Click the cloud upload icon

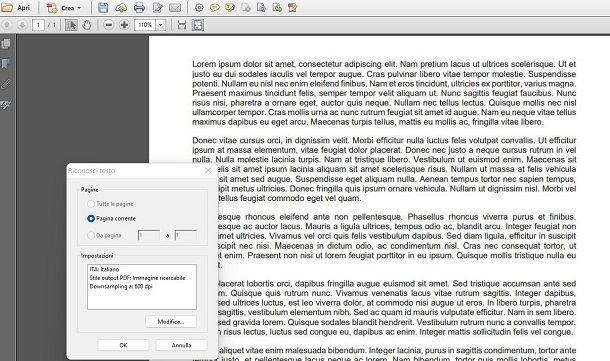(121, 7)
